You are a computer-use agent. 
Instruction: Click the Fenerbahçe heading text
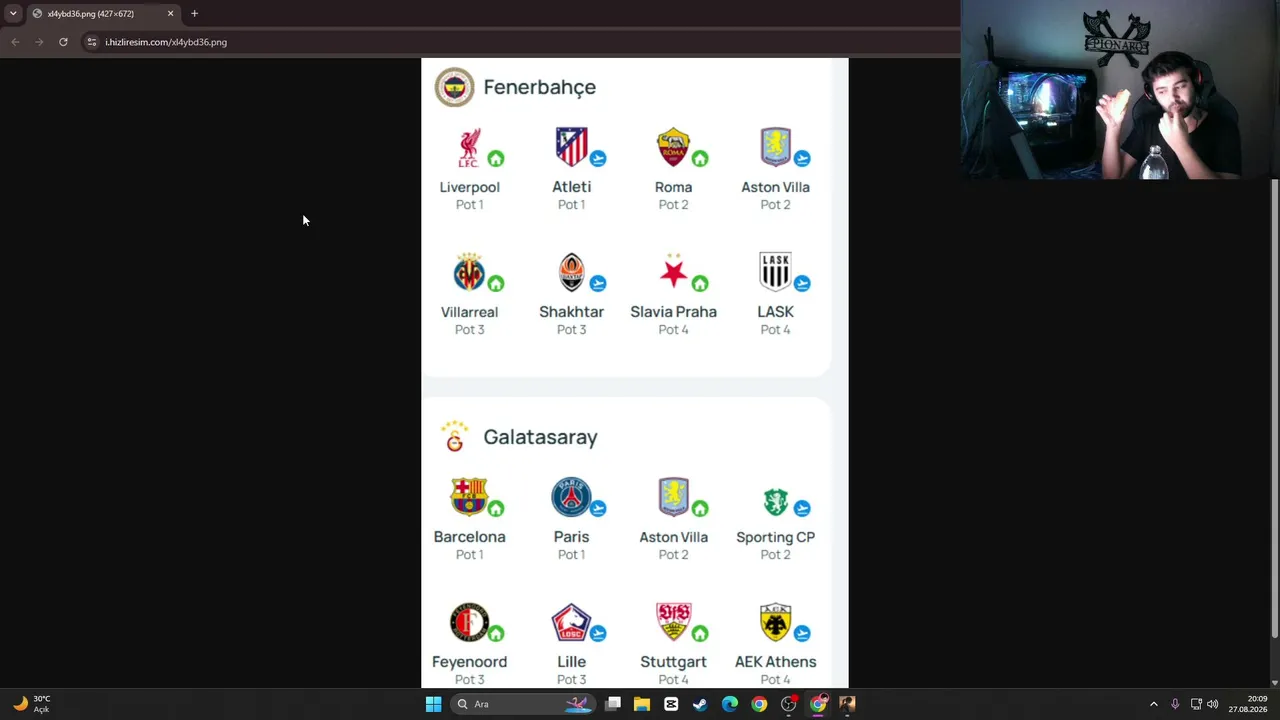click(x=540, y=87)
